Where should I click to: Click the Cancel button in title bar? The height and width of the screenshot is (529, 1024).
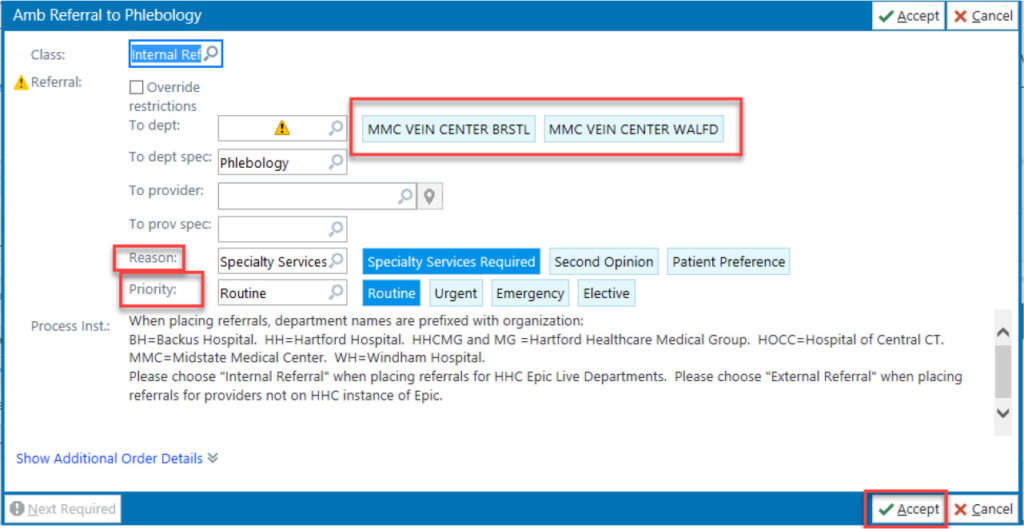(984, 16)
